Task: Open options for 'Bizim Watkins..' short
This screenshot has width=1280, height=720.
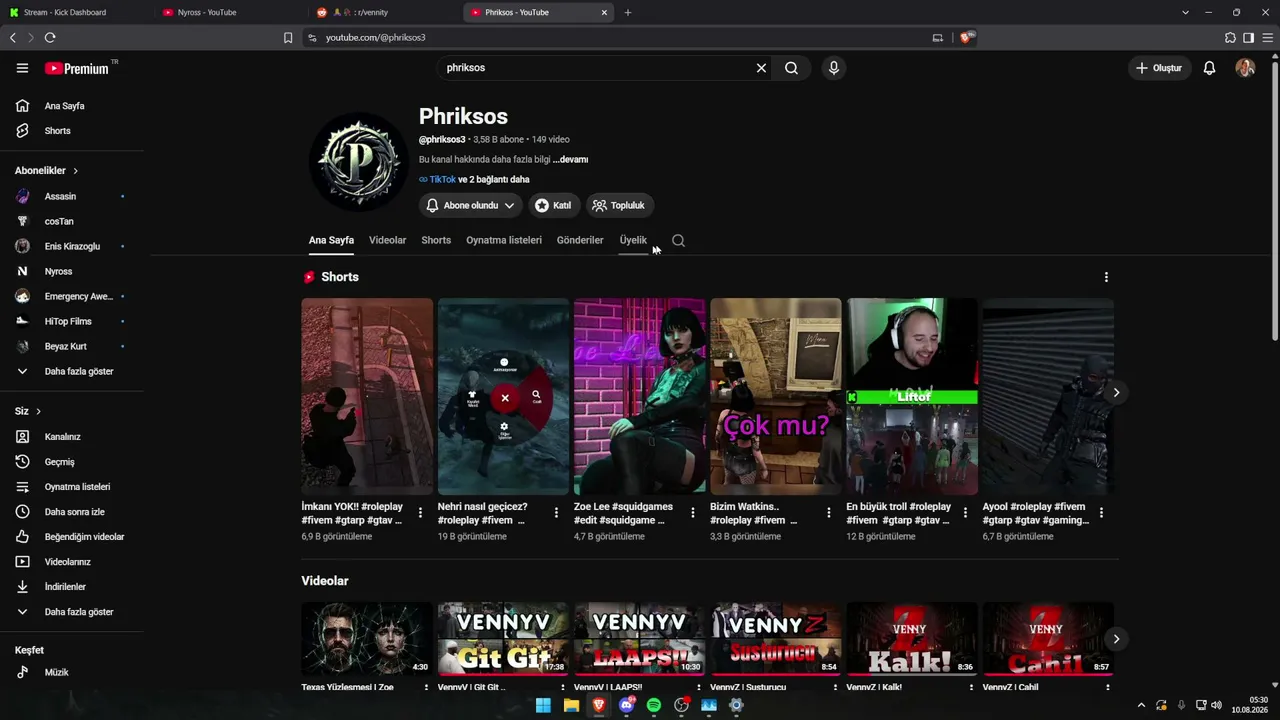Action: [828, 513]
